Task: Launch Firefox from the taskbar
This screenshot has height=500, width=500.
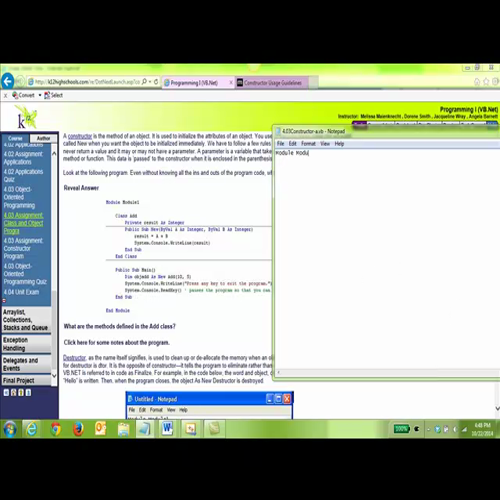Action: pos(78,429)
